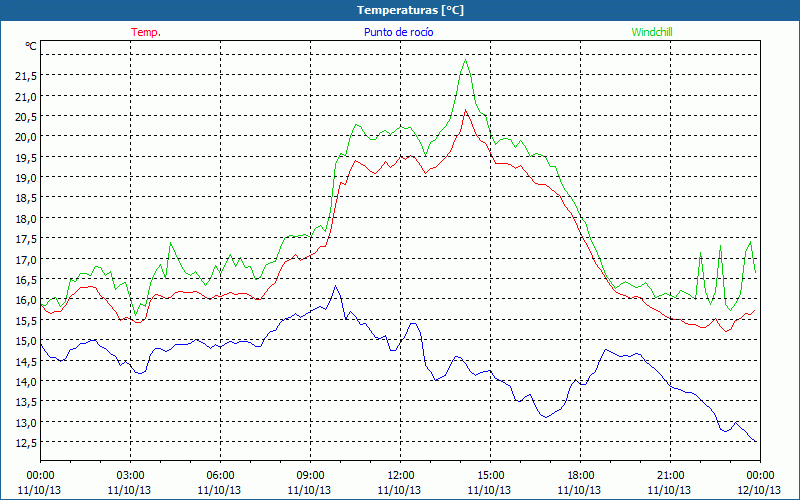Click the 17,0 y-axis value
Image resolution: width=800 pixels, height=500 pixels.
point(26,259)
